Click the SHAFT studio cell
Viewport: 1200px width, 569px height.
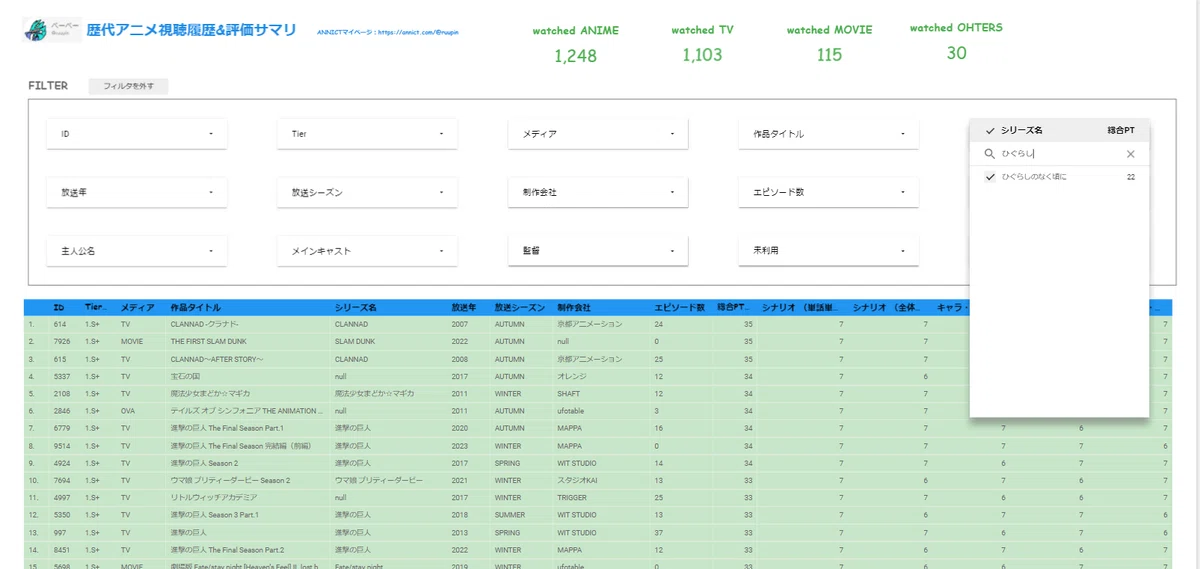(x=569, y=393)
